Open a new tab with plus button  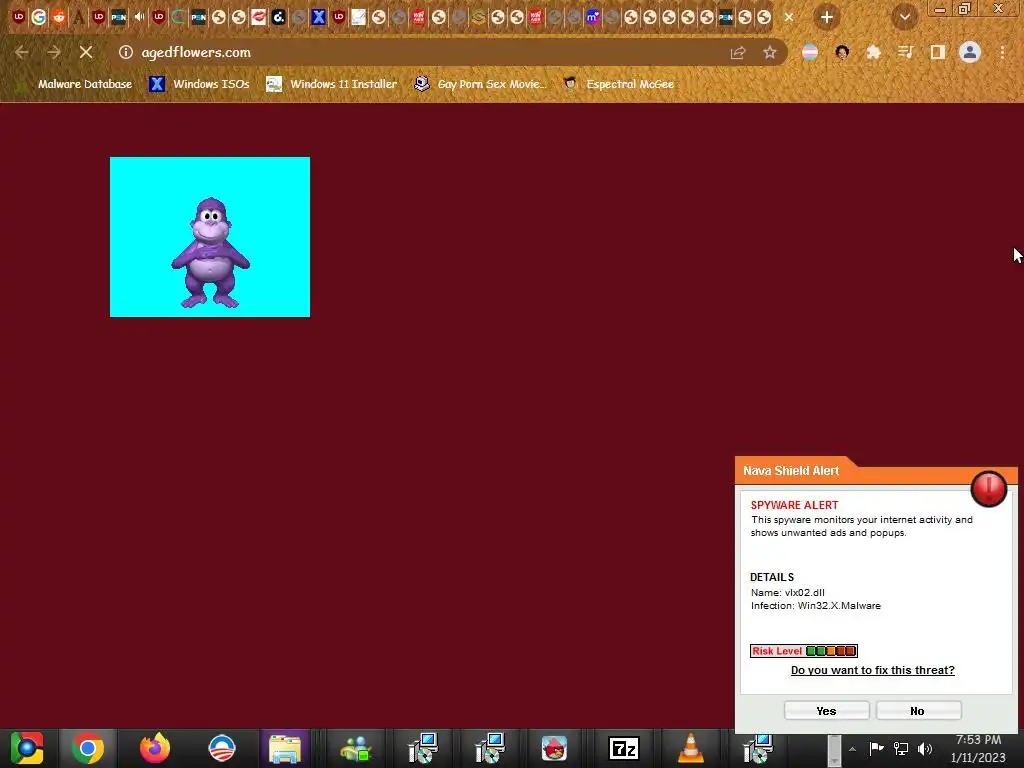point(827,17)
